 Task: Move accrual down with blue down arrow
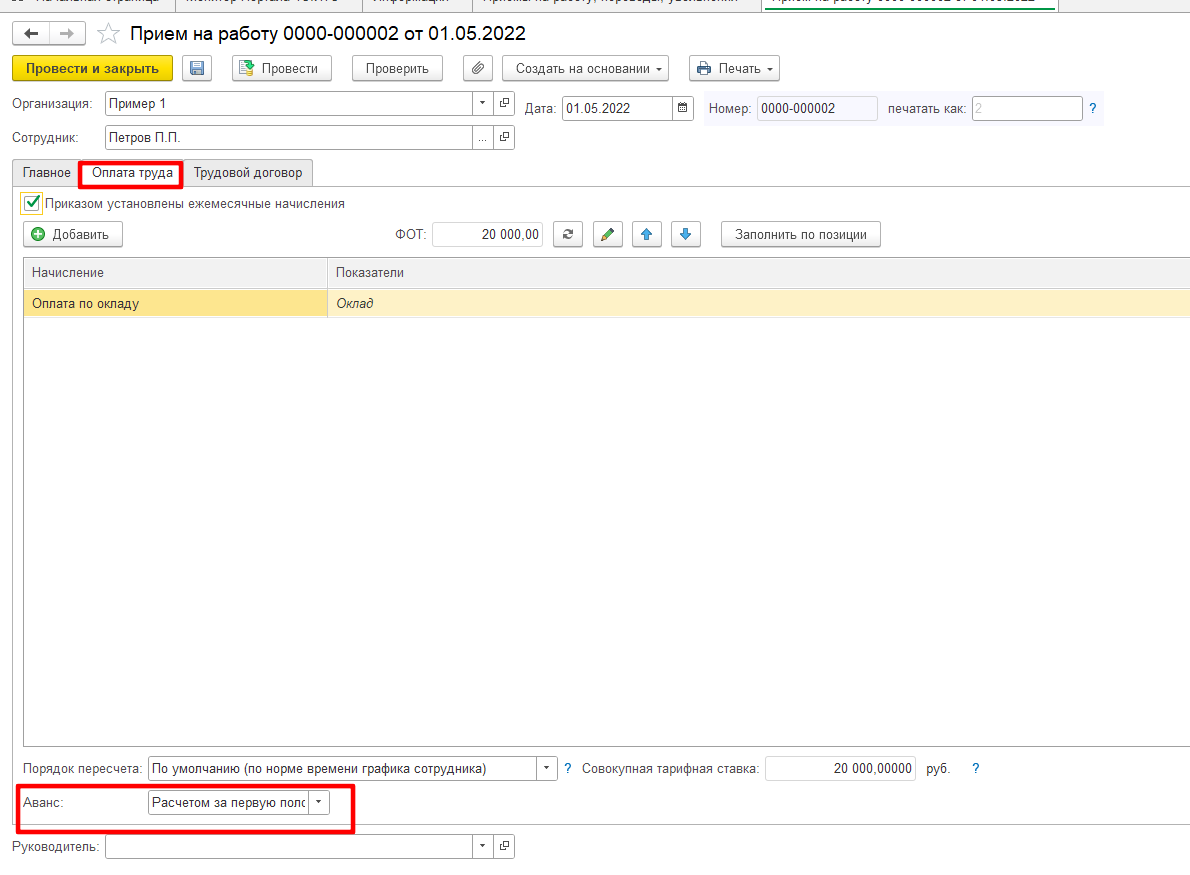(685, 234)
